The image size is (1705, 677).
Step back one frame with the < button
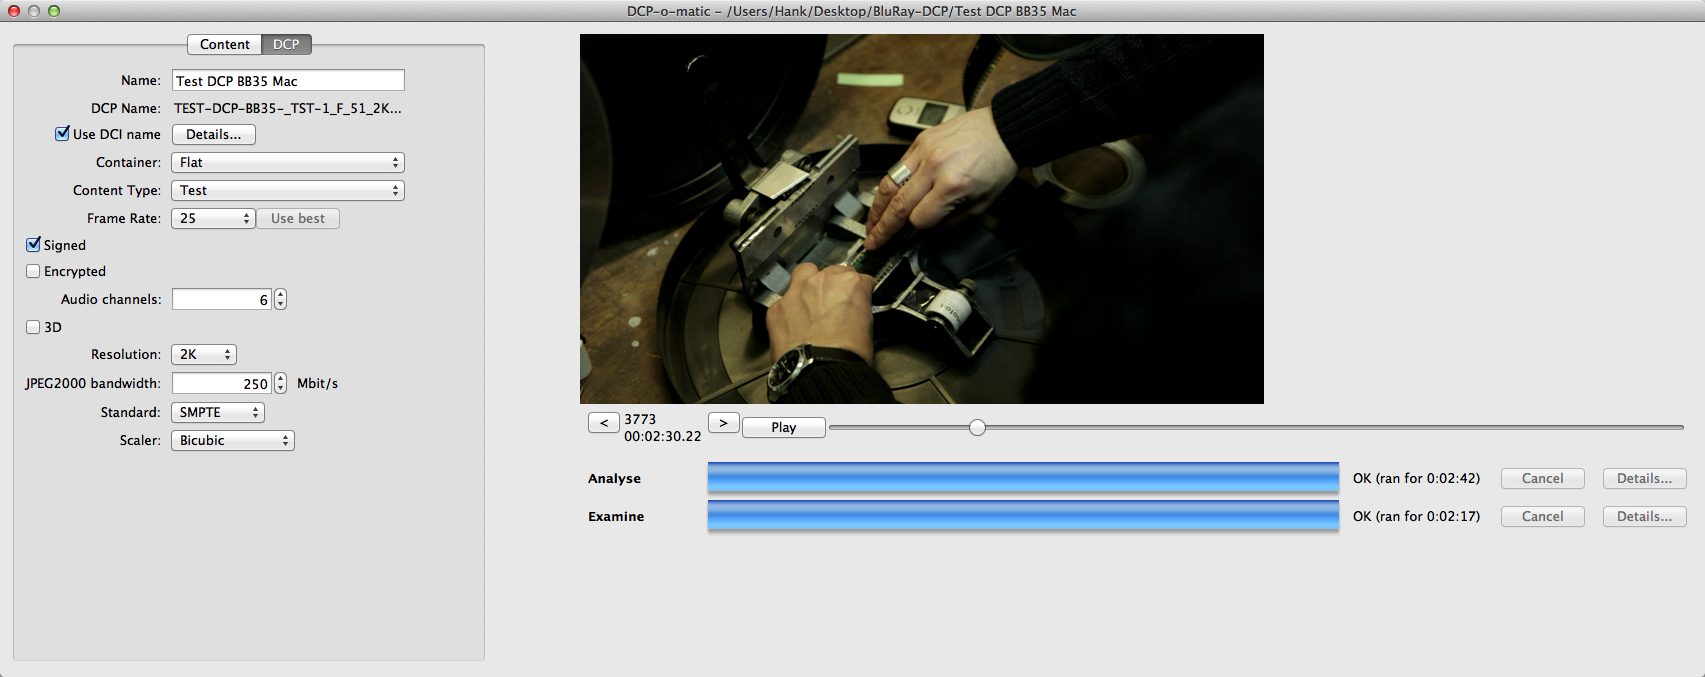click(x=603, y=423)
